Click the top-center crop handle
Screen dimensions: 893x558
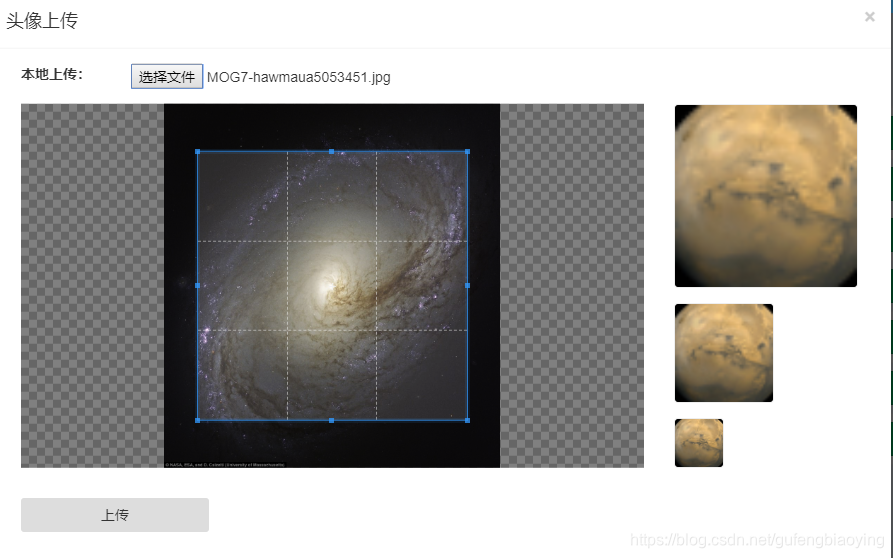tap(331, 151)
